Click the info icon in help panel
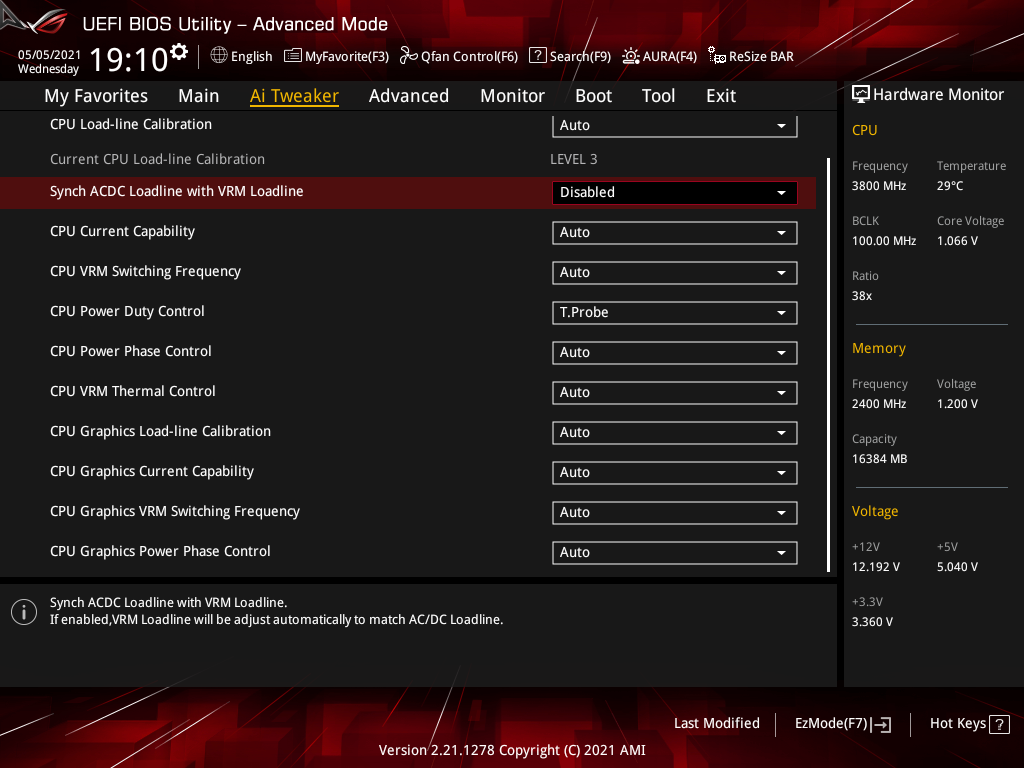The image size is (1024, 768). click(x=24, y=612)
